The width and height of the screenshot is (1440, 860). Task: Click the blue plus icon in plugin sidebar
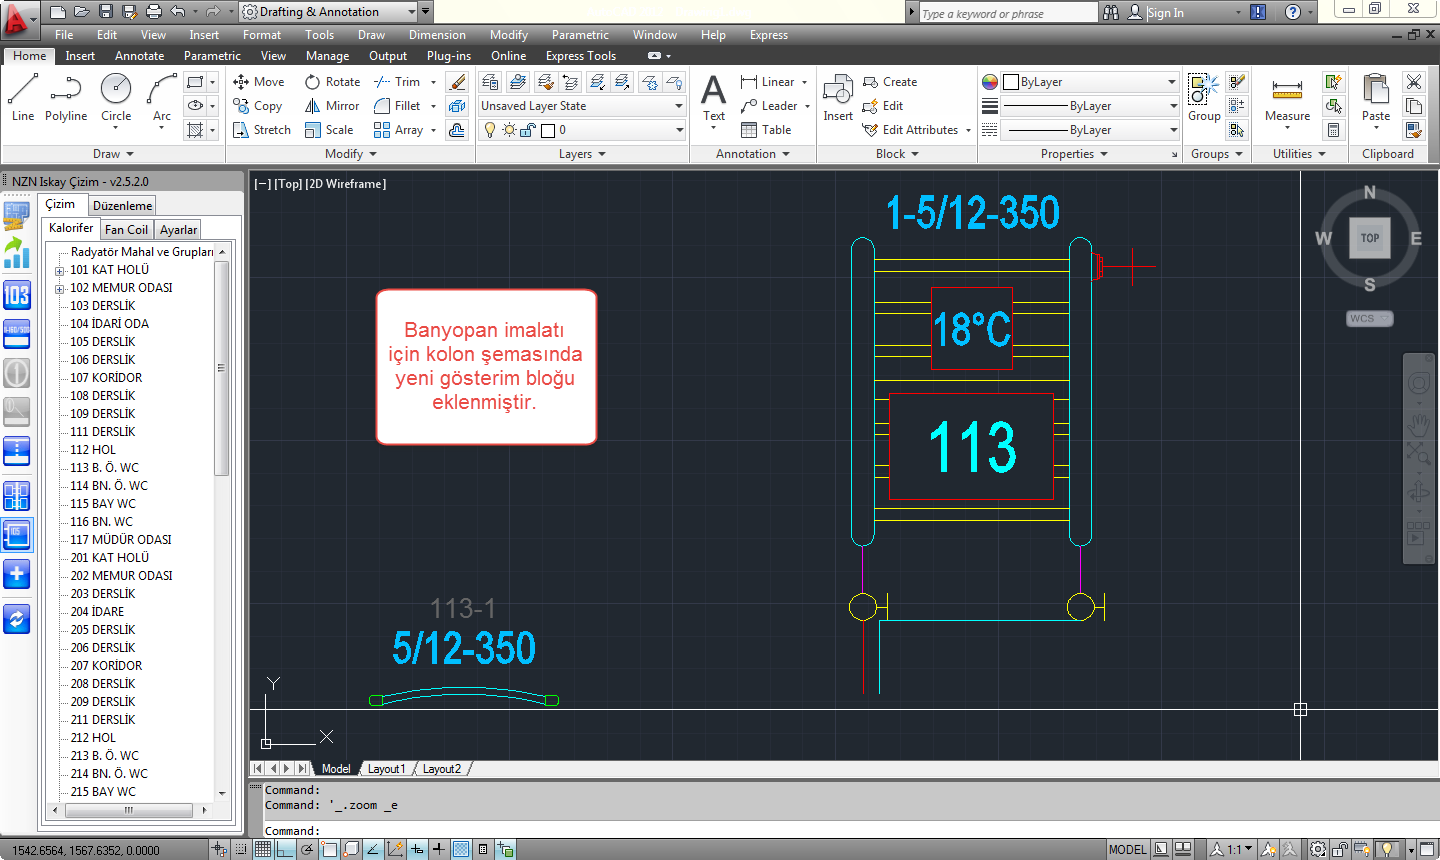(x=17, y=574)
